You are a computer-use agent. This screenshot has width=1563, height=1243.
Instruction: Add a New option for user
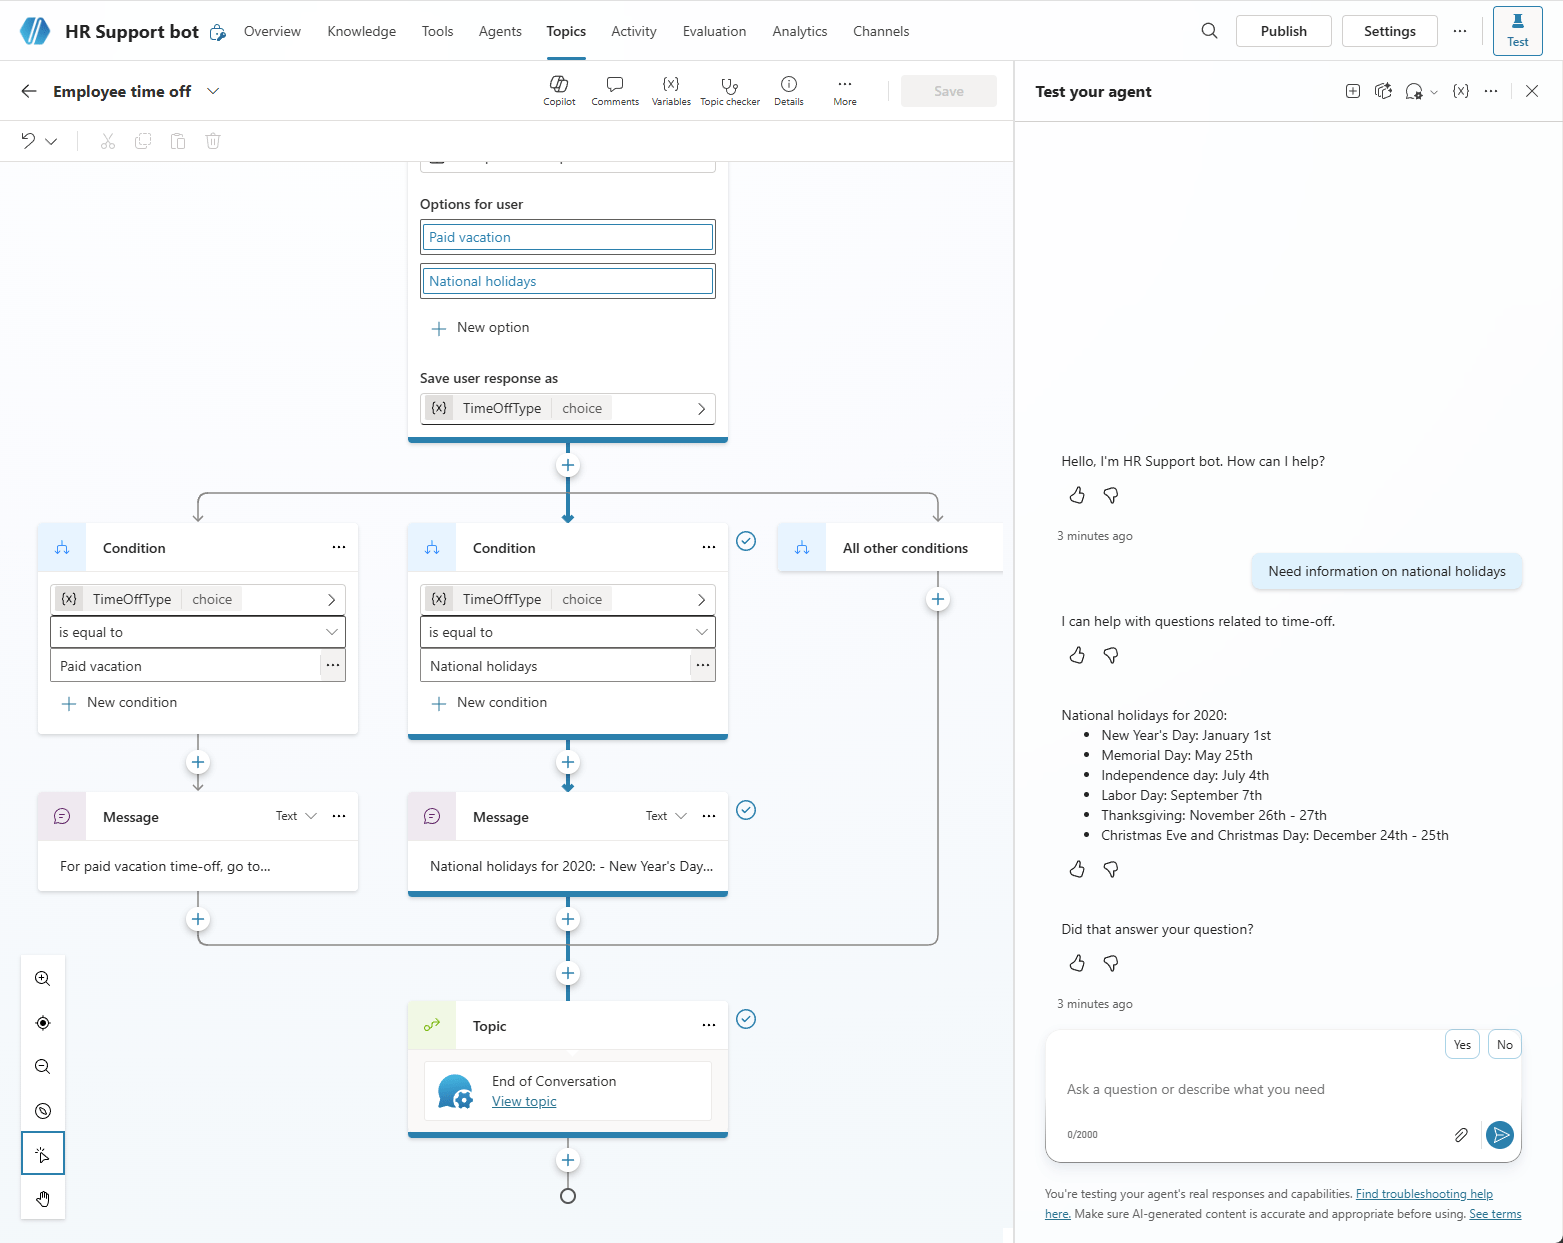(480, 327)
